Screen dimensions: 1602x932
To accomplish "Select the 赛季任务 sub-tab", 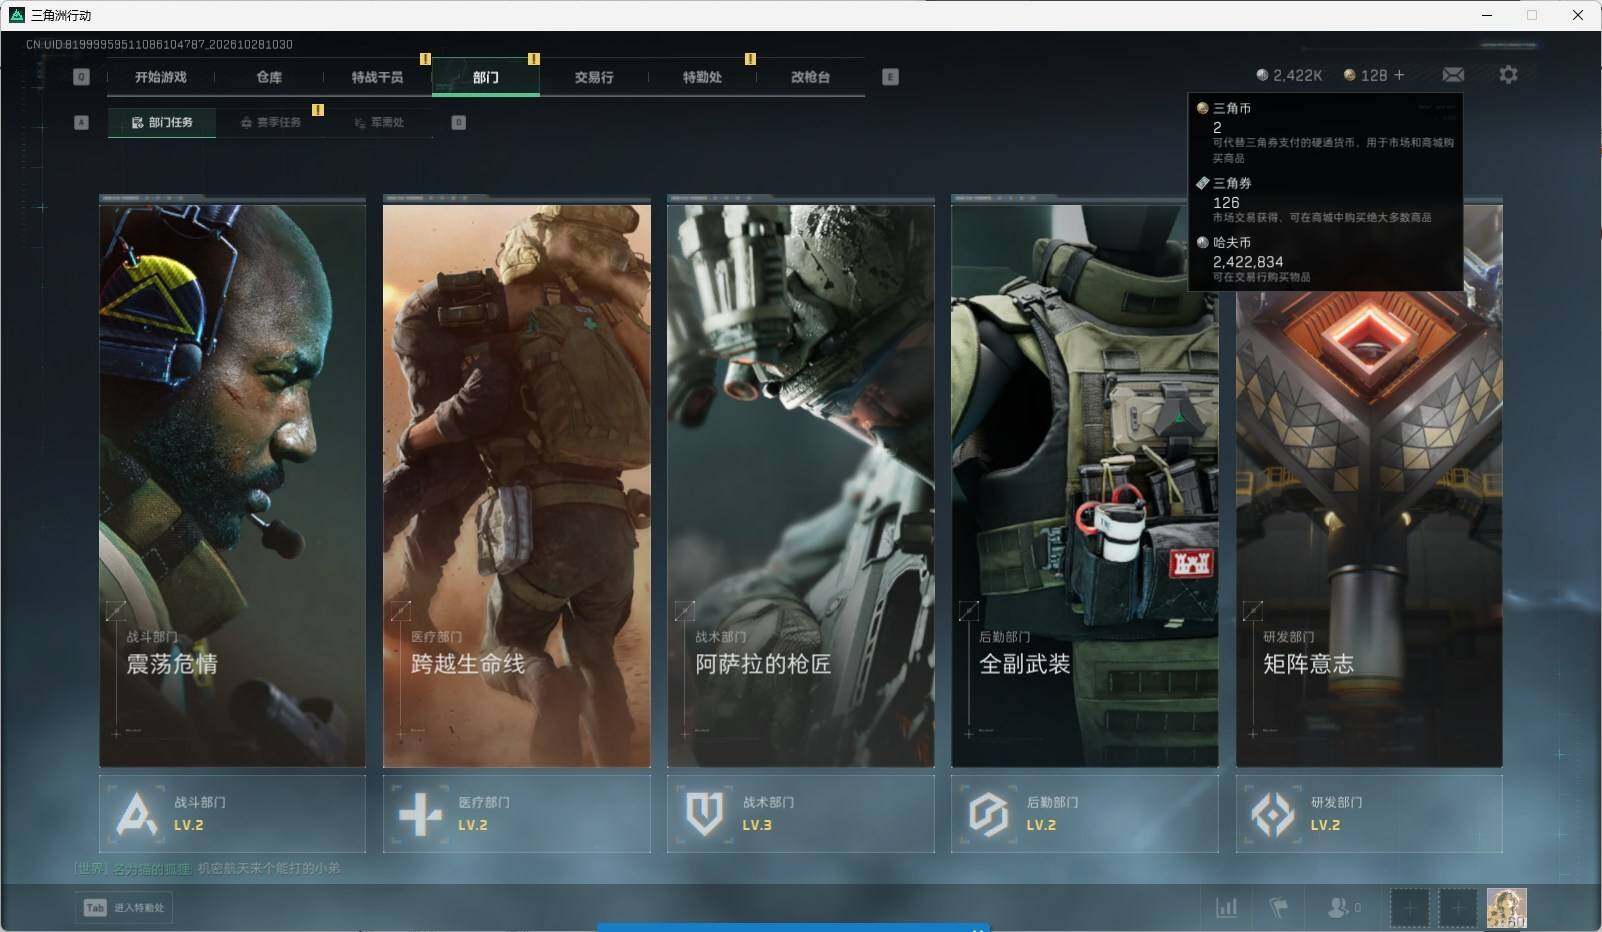I will [x=270, y=122].
